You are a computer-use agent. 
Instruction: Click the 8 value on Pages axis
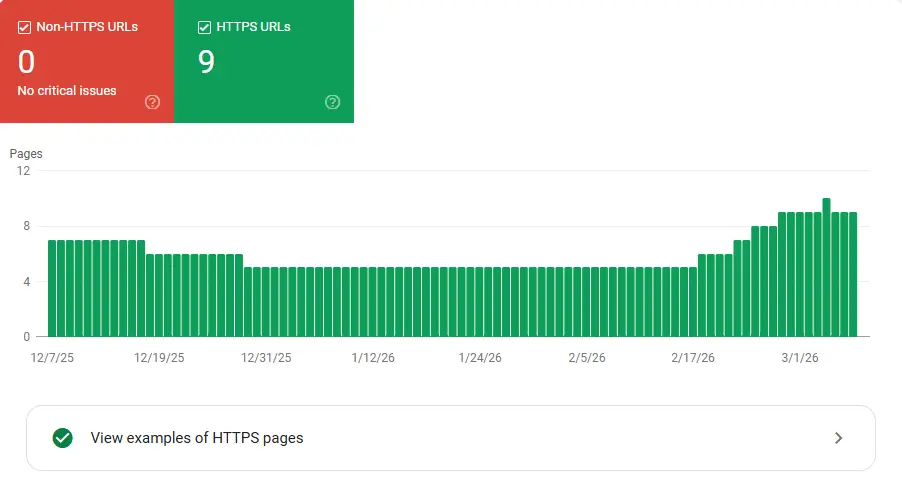(26, 226)
